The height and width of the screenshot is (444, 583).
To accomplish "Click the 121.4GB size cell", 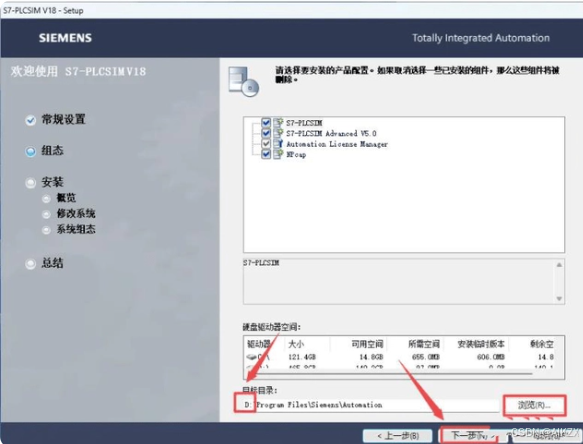I will point(302,357).
